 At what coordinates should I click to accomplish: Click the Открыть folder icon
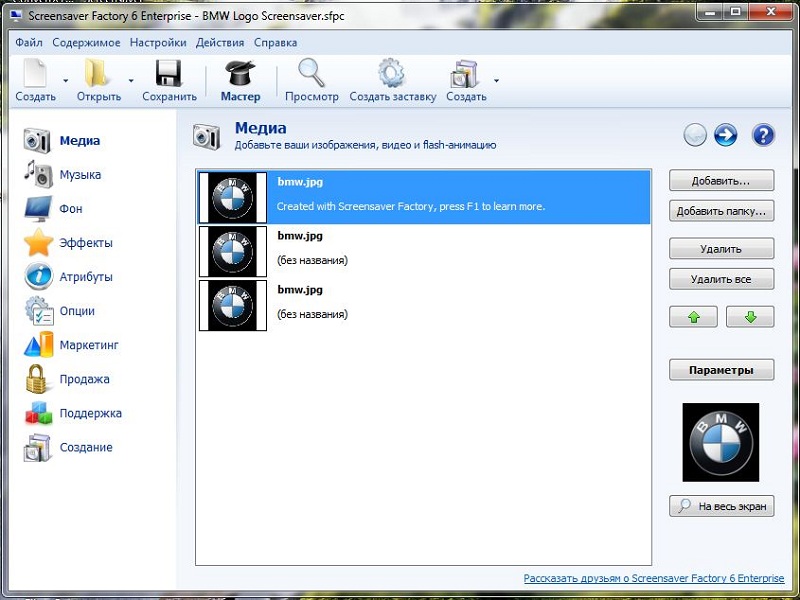coord(97,73)
